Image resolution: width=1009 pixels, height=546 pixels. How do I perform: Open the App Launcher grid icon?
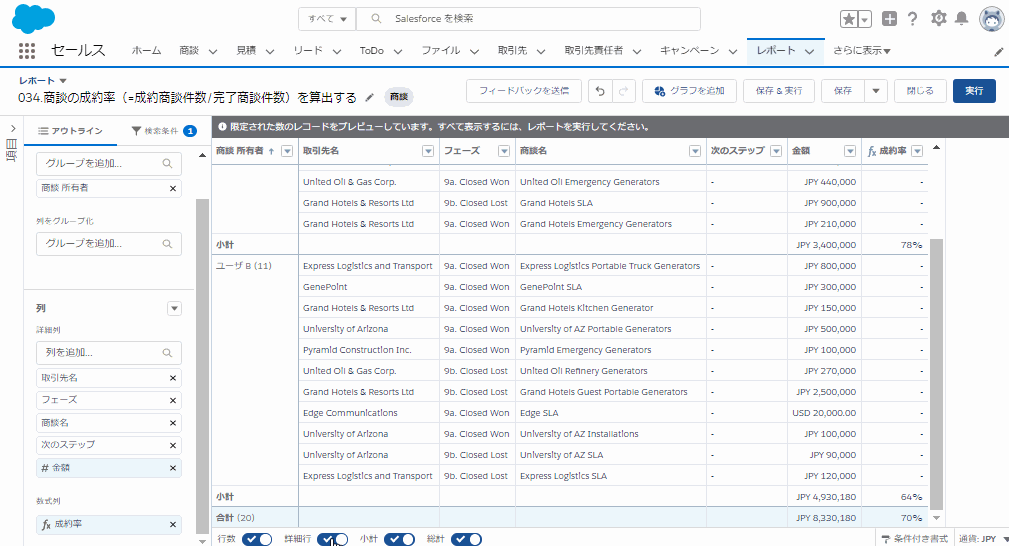pos(26,51)
